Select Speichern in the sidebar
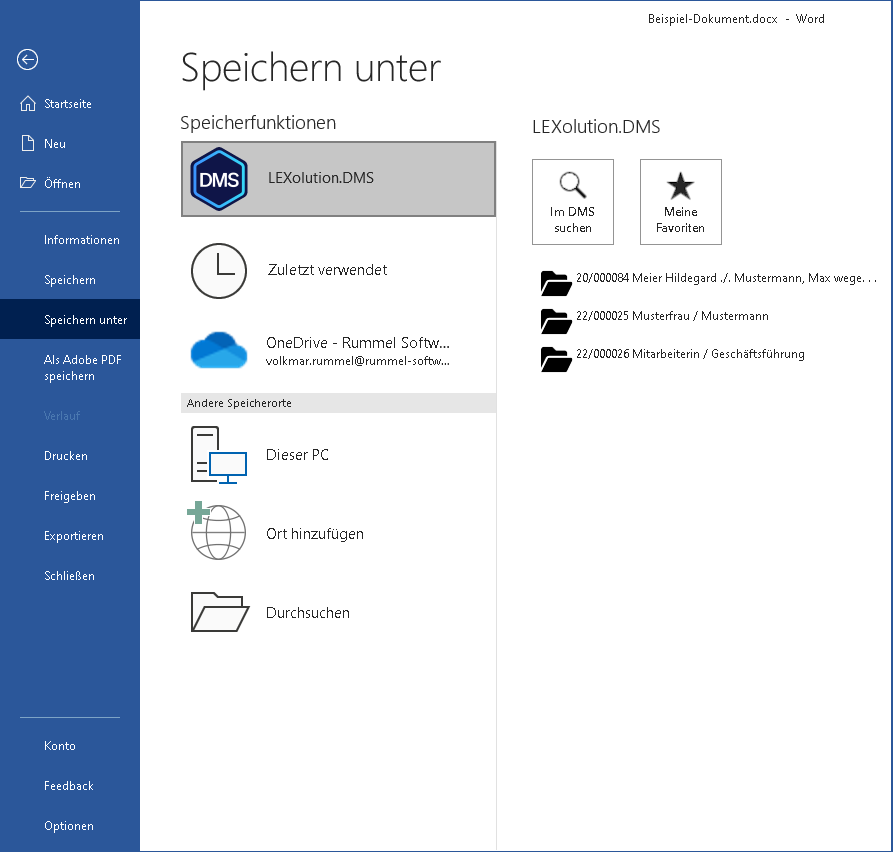 (x=70, y=280)
